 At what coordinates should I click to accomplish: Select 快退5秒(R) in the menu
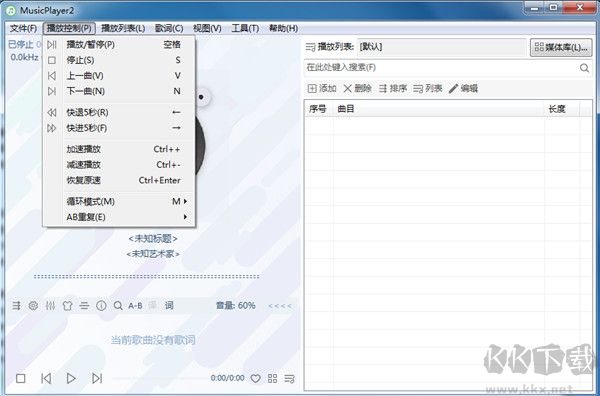[x=119, y=112]
